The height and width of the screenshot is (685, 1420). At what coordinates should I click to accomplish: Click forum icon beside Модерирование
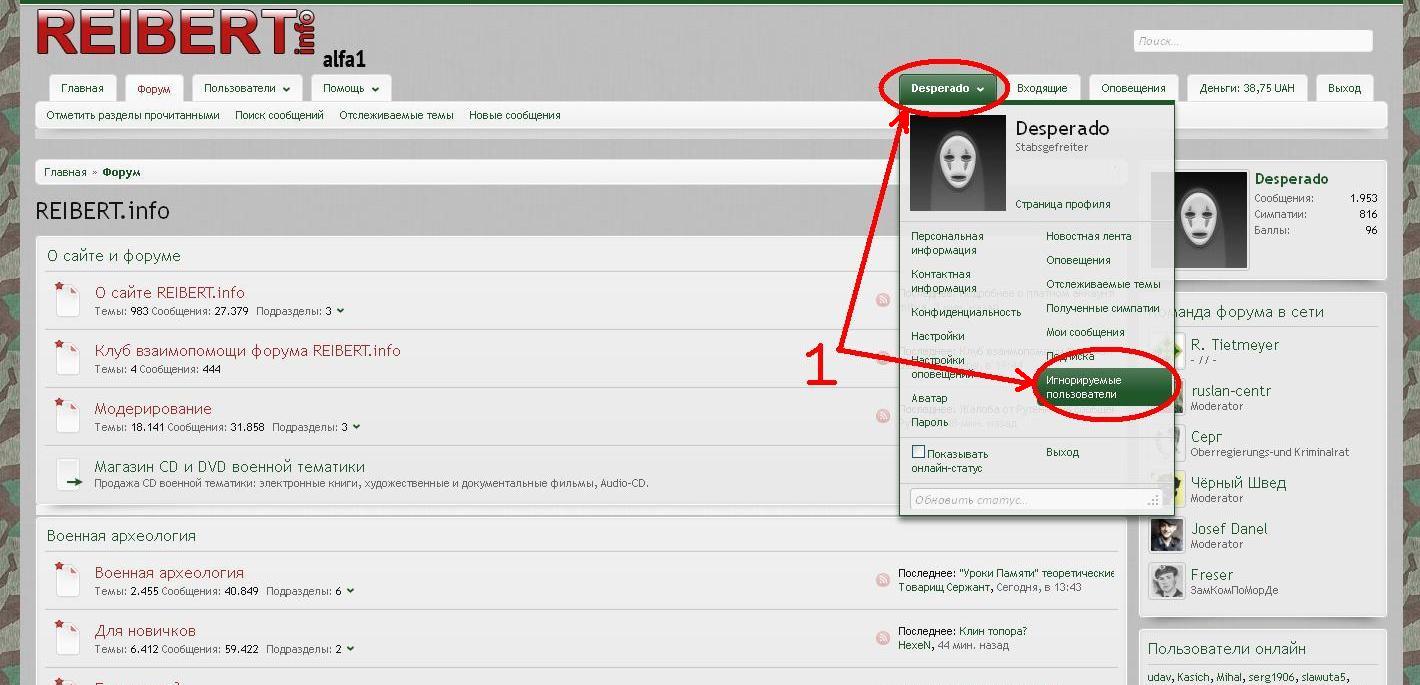[x=67, y=416]
